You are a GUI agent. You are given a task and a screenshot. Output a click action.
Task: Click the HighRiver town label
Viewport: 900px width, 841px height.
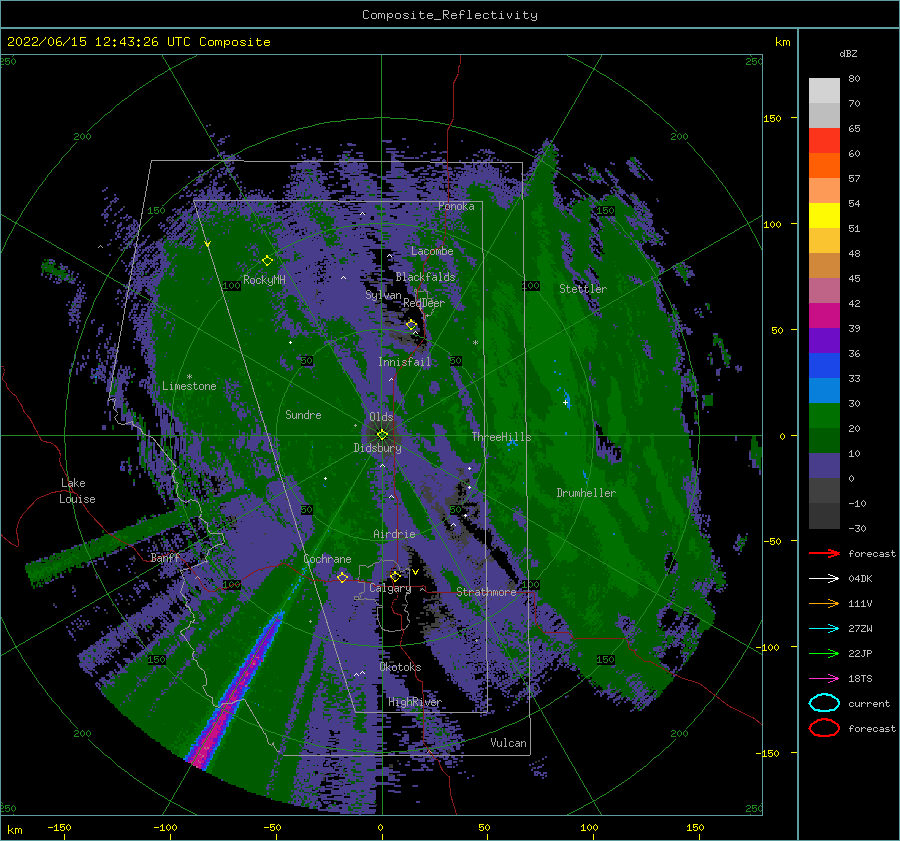click(x=414, y=702)
